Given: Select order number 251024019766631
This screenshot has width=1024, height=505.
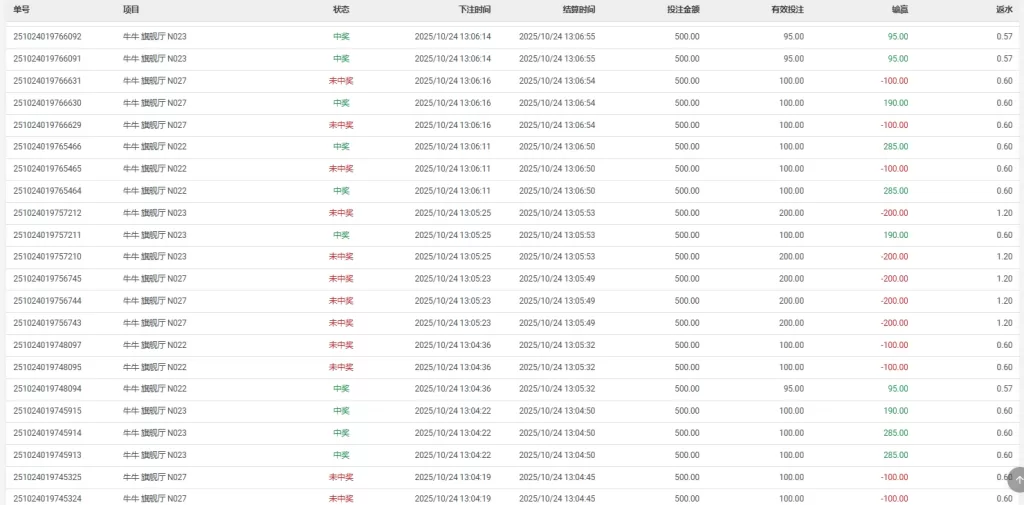Looking at the screenshot, I should (47, 81).
